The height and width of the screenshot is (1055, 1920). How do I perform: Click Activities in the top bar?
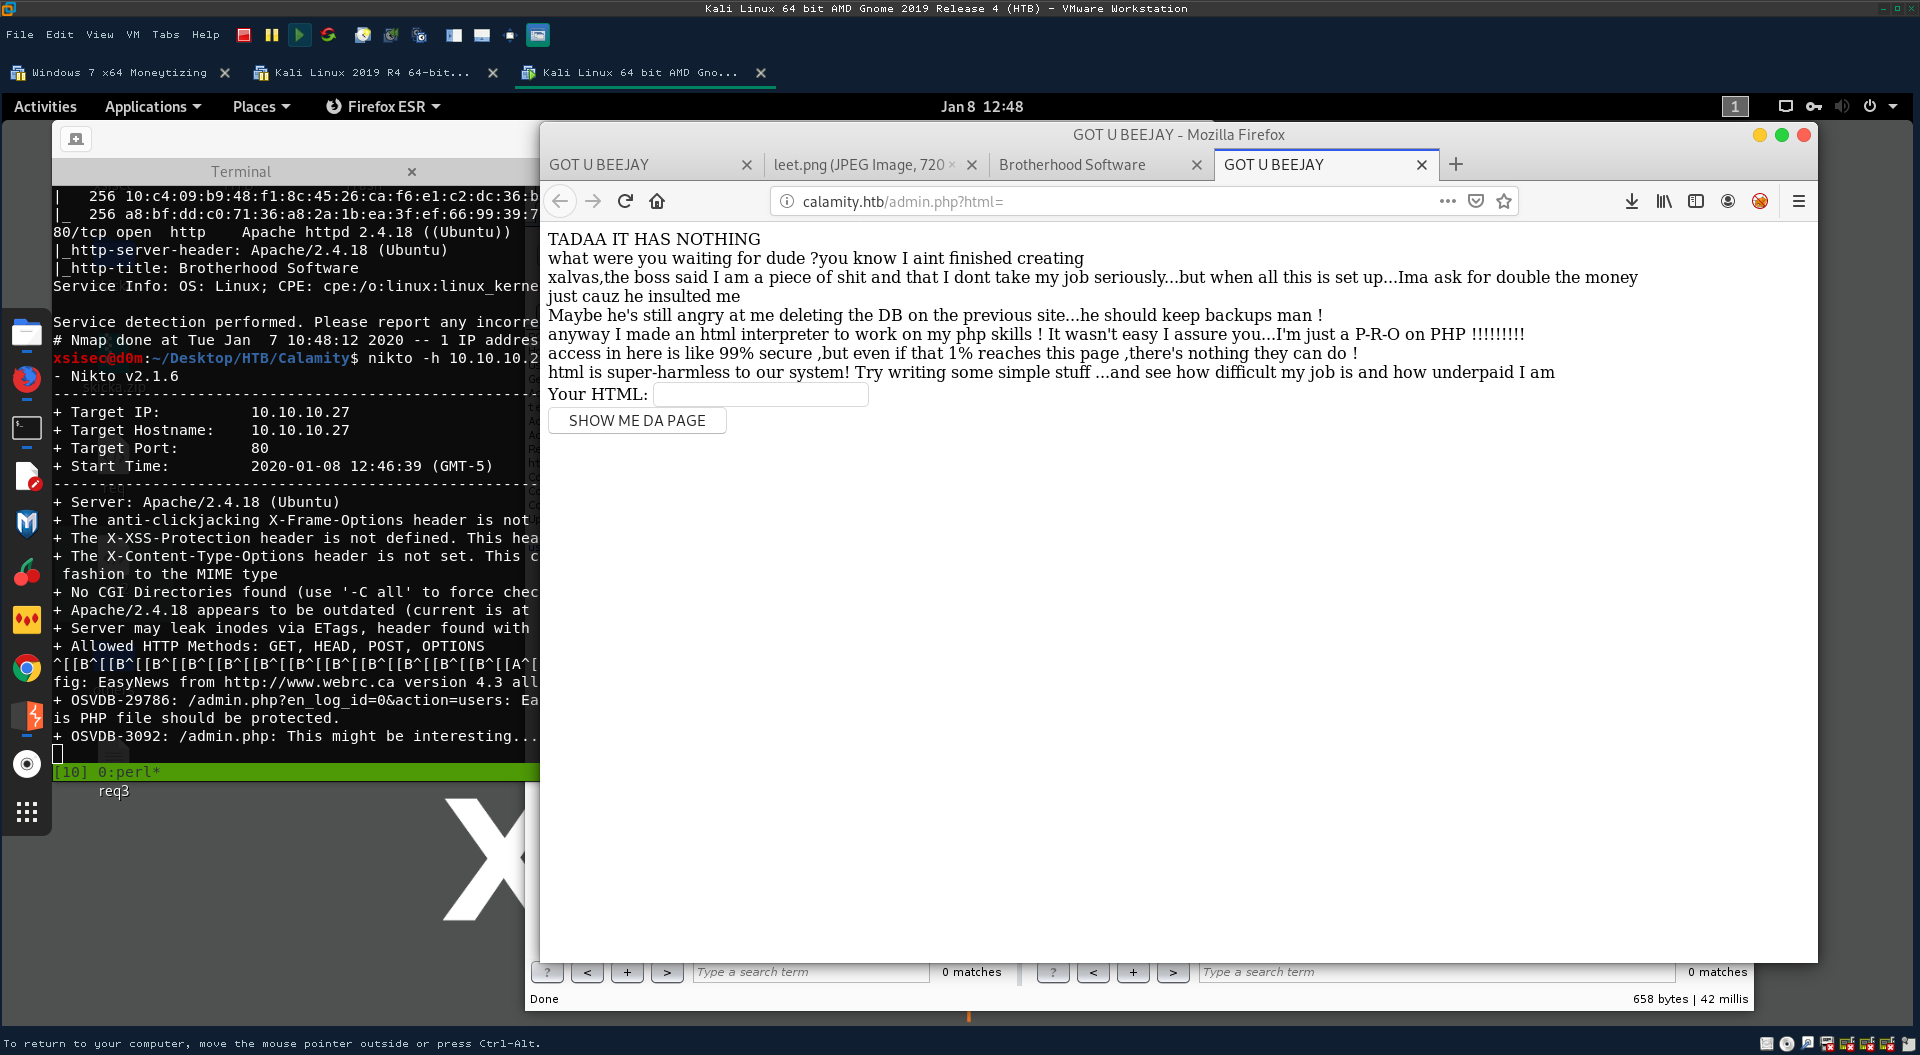point(45,107)
